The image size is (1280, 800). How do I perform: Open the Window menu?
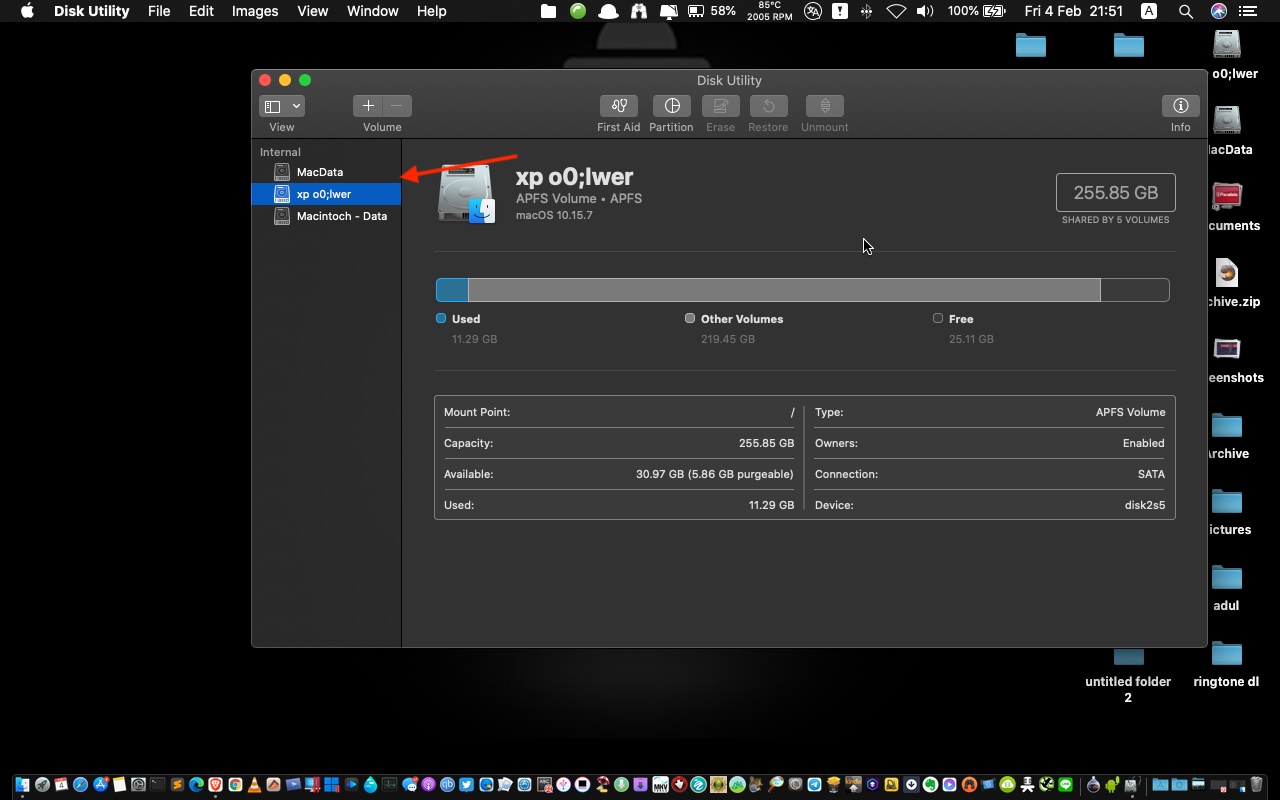pyautogui.click(x=372, y=11)
